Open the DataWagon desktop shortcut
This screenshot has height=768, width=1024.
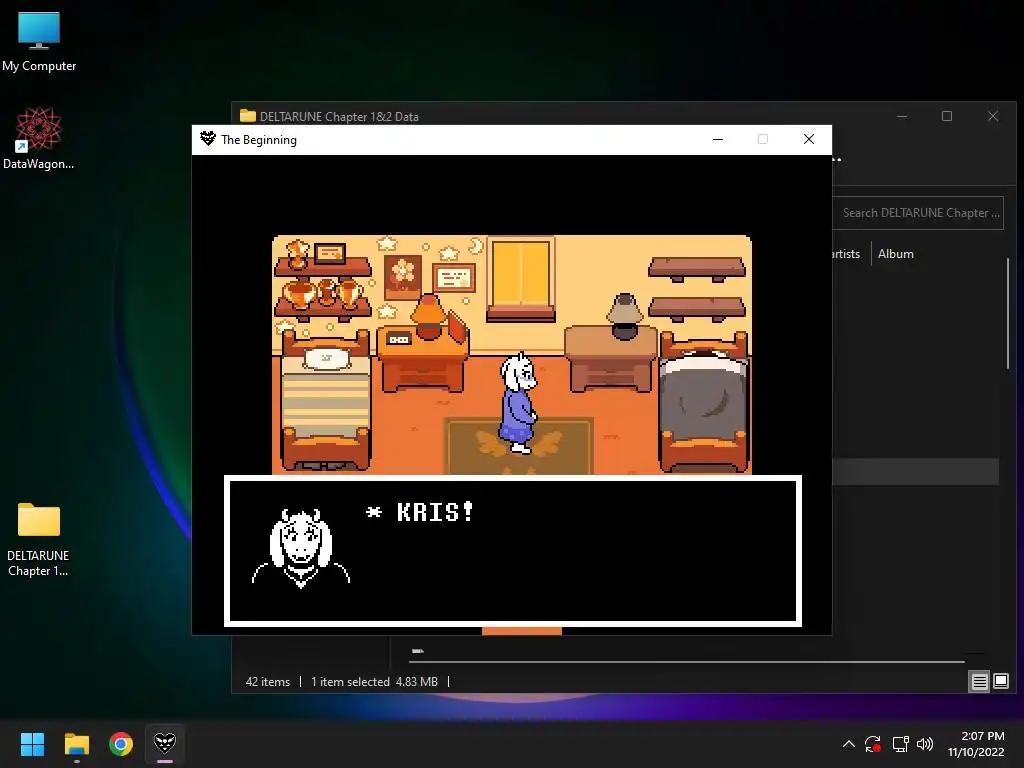click(x=39, y=138)
